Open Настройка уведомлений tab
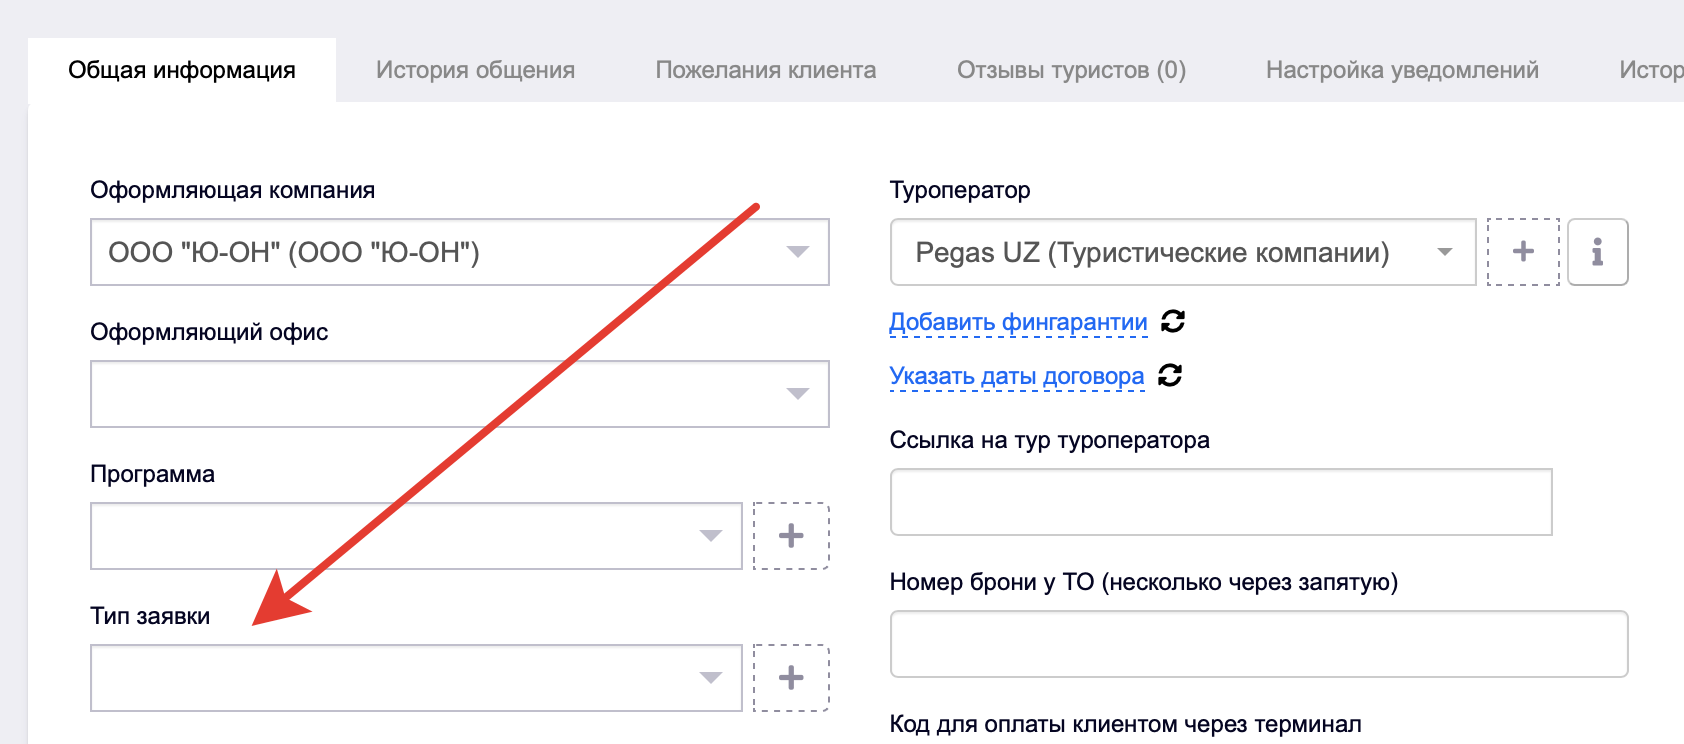The height and width of the screenshot is (744, 1684). (x=1402, y=70)
